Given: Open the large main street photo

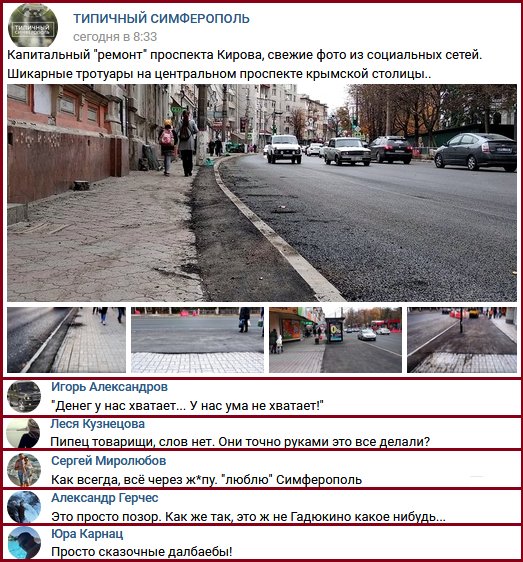Looking at the screenshot, I should tap(262, 193).
